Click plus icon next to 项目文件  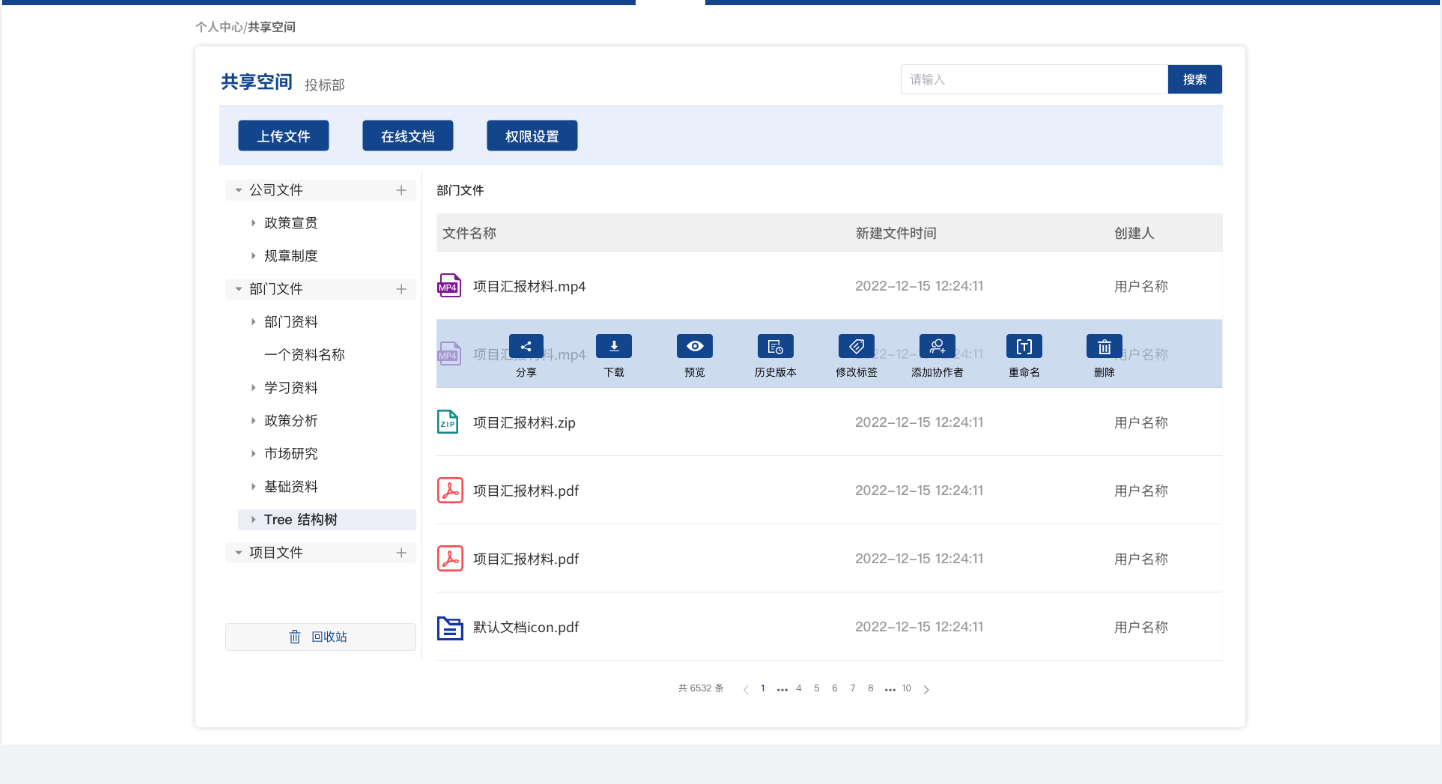click(x=401, y=553)
